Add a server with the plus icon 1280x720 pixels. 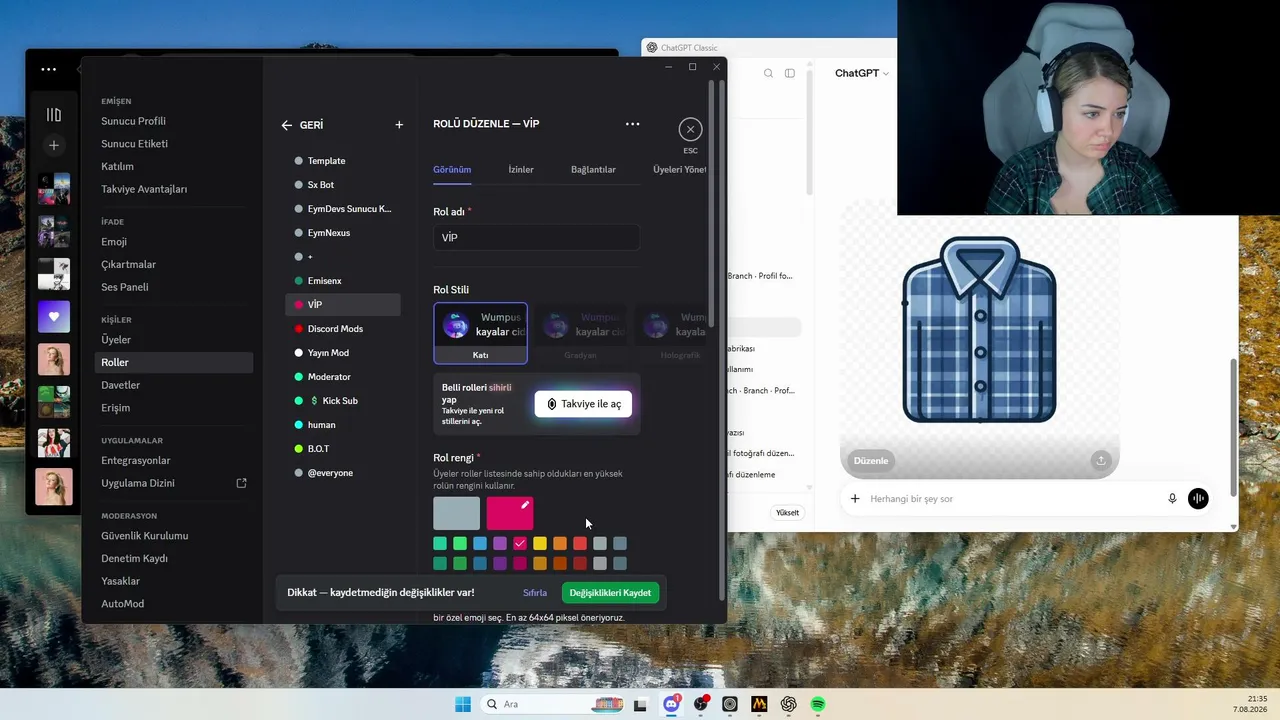point(54,145)
